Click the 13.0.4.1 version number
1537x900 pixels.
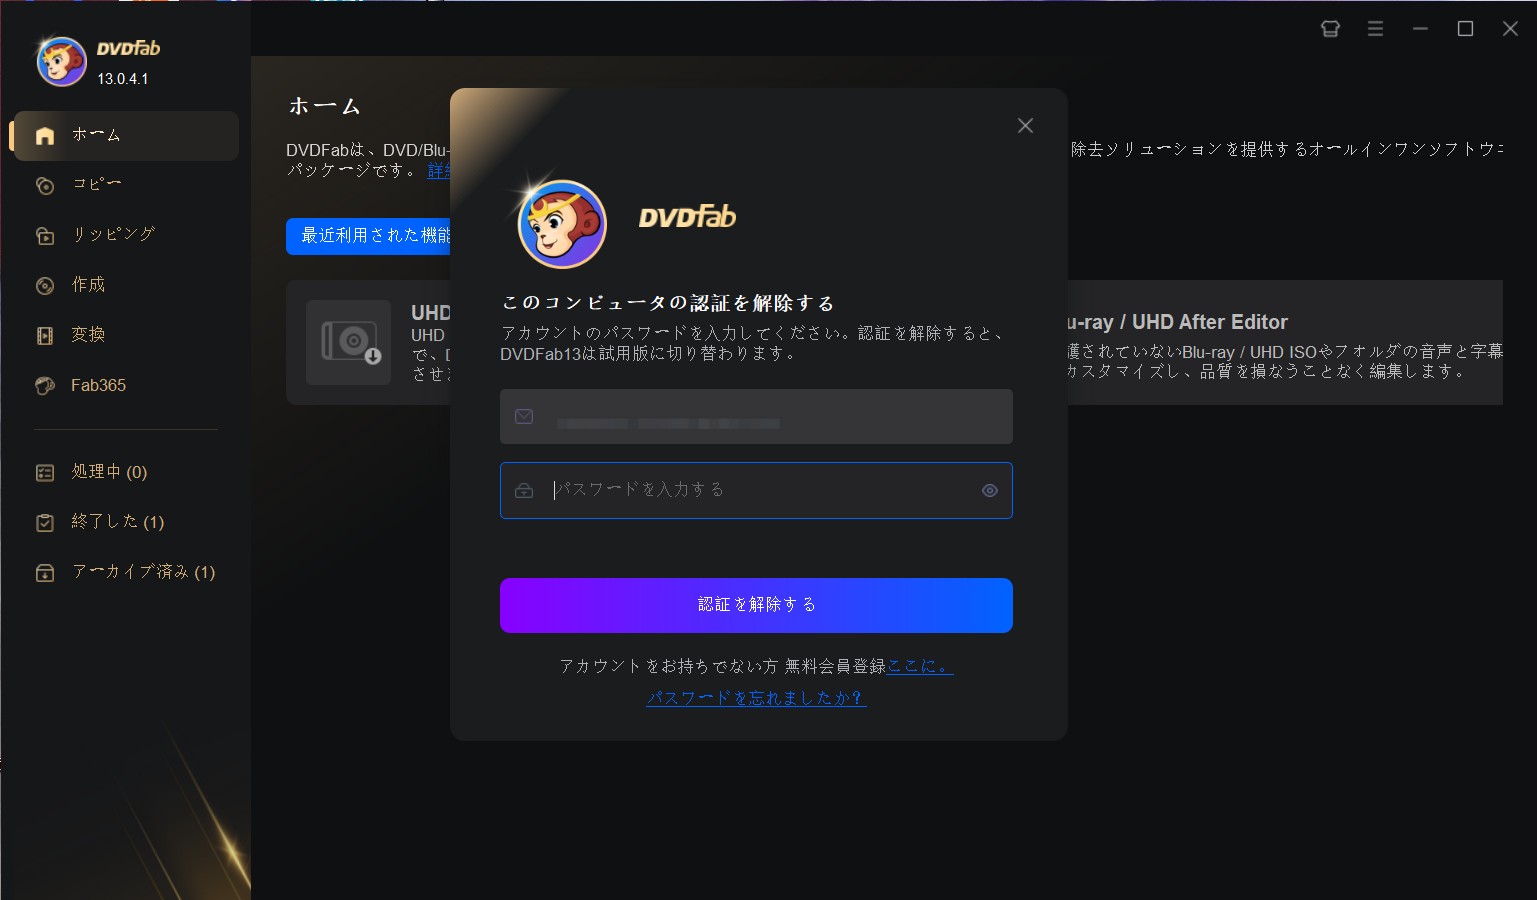pos(123,79)
